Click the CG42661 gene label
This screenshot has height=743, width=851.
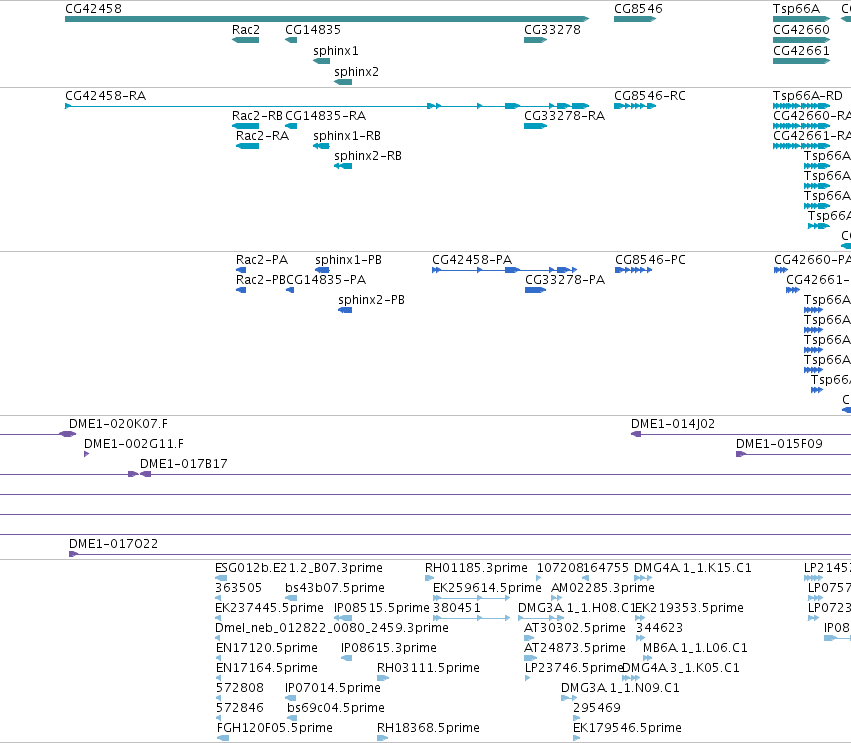(801, 51)
